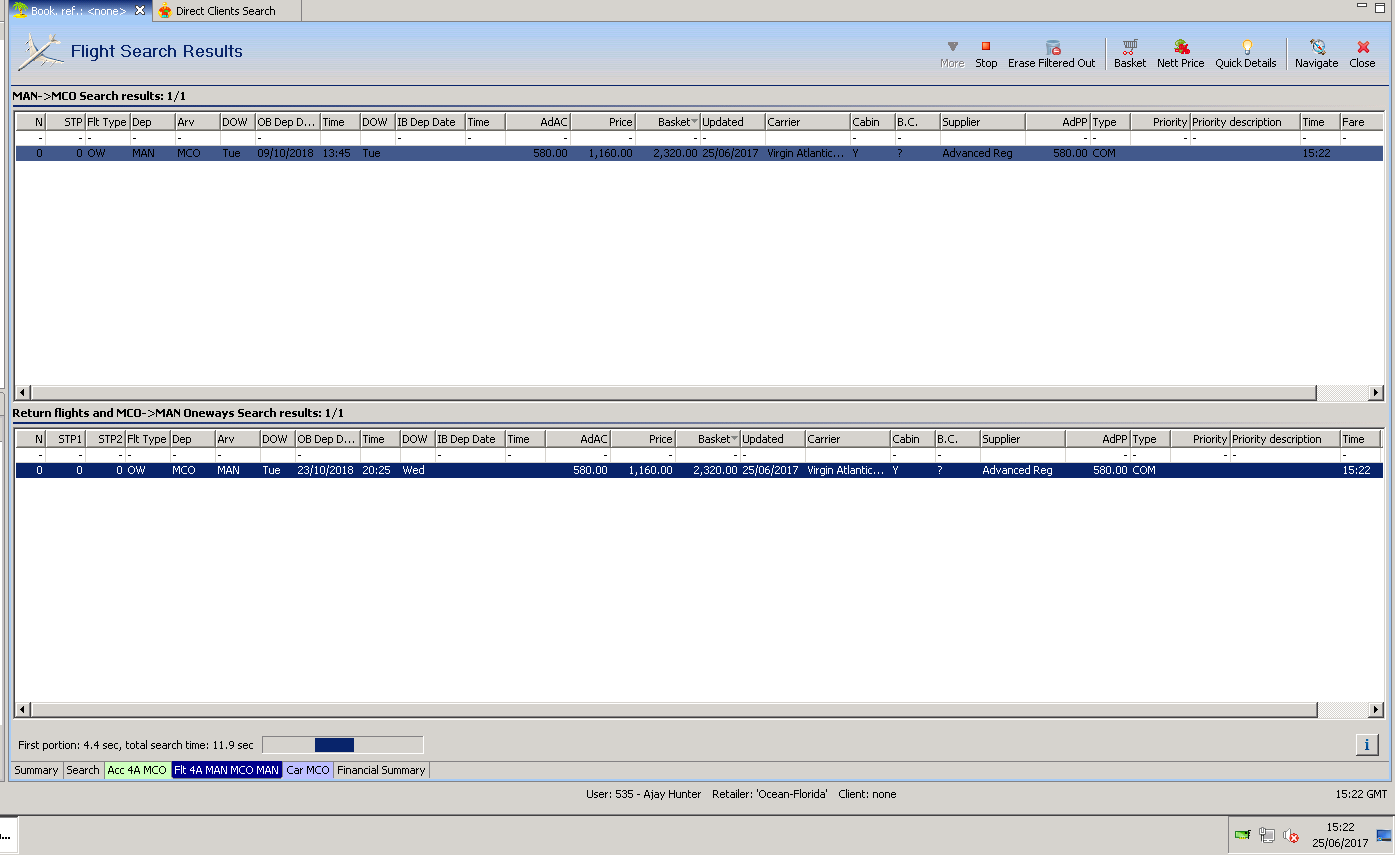Select the Flt 4A MAN MCO MAN tab
The image size is (1395, 855).
click(227, 770)
